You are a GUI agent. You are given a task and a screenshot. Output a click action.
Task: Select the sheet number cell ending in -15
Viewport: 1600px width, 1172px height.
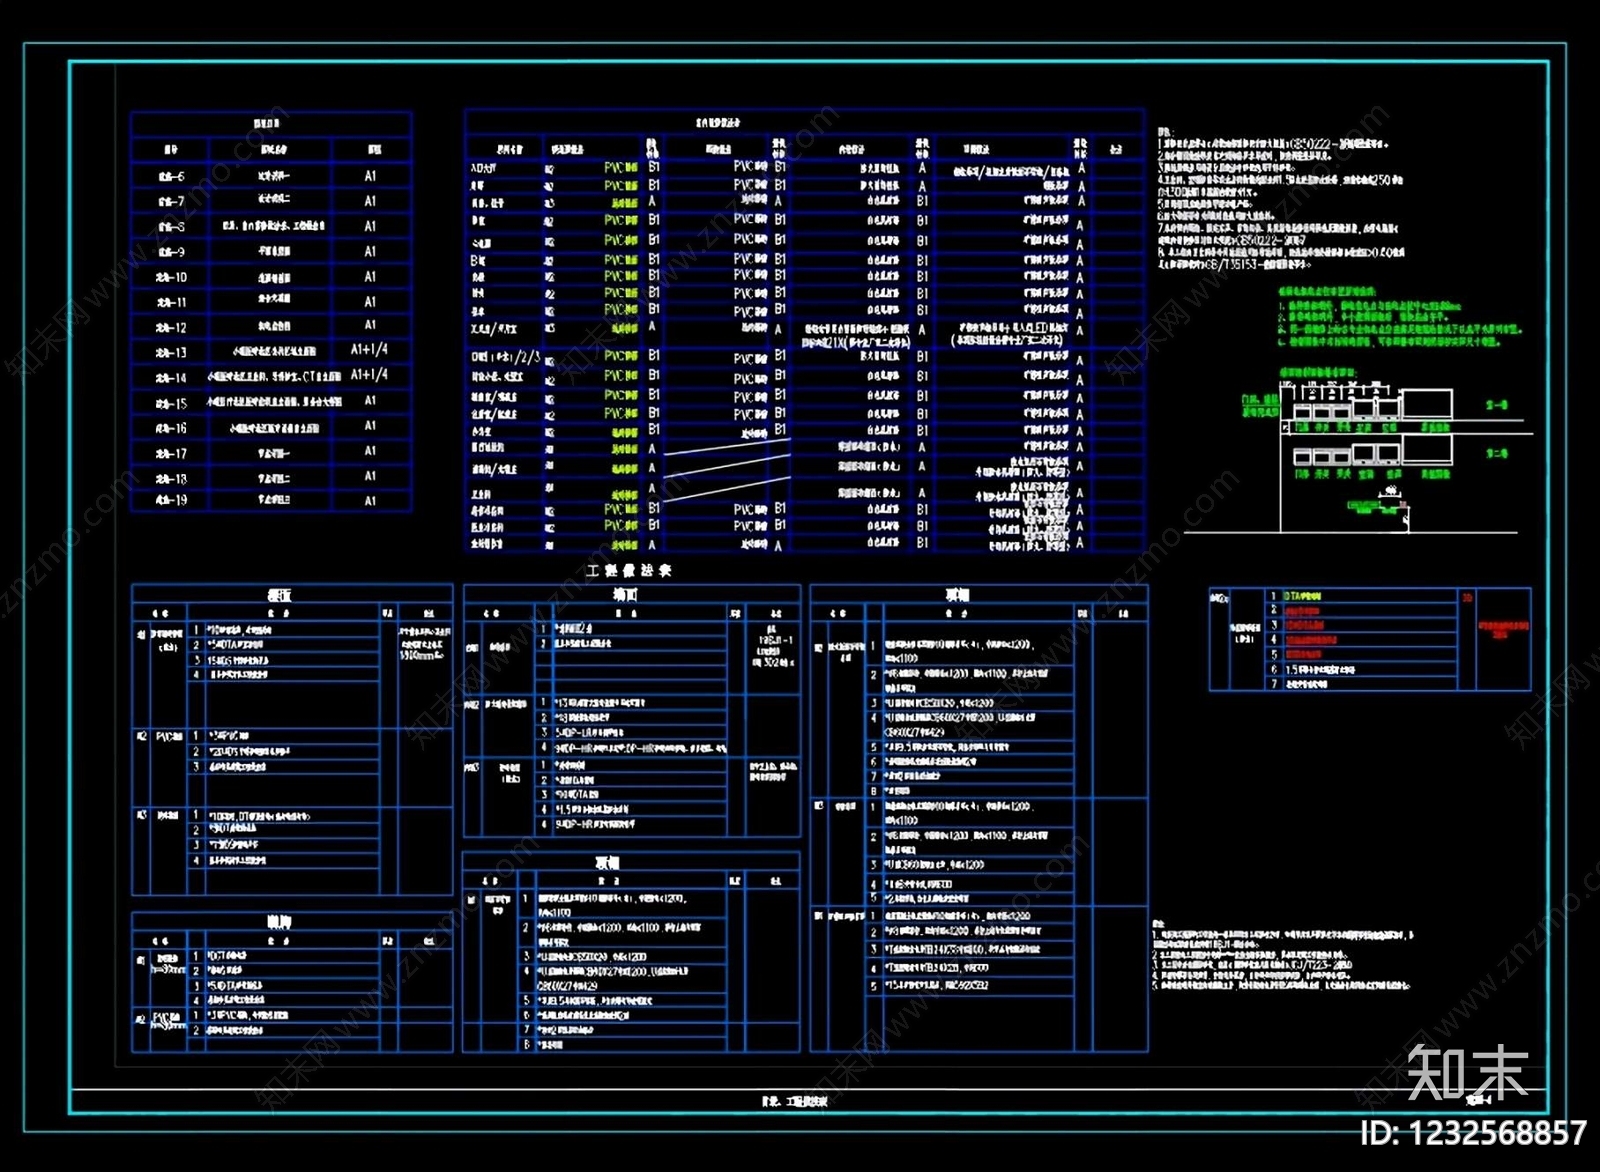pyautogui.click(x=170, y=403)
